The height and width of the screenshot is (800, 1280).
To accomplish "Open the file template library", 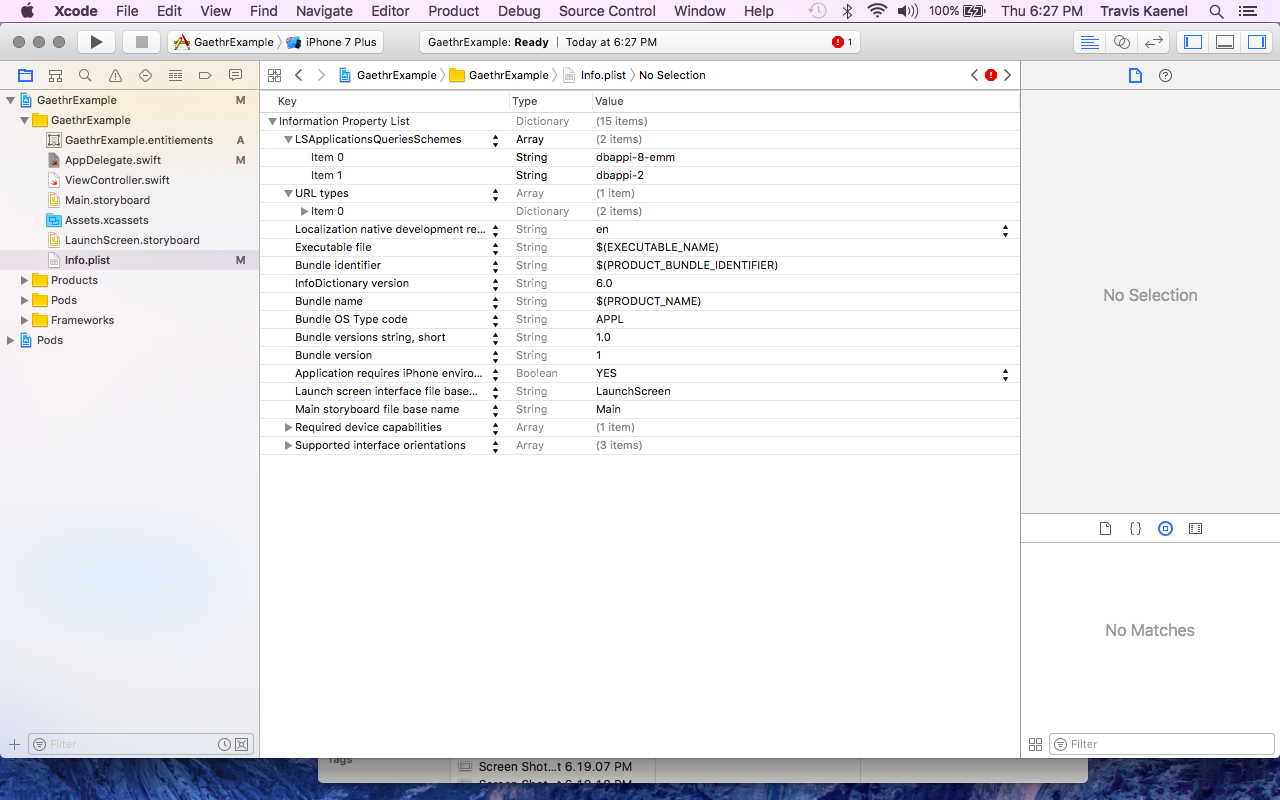I will coord(1105,528).
